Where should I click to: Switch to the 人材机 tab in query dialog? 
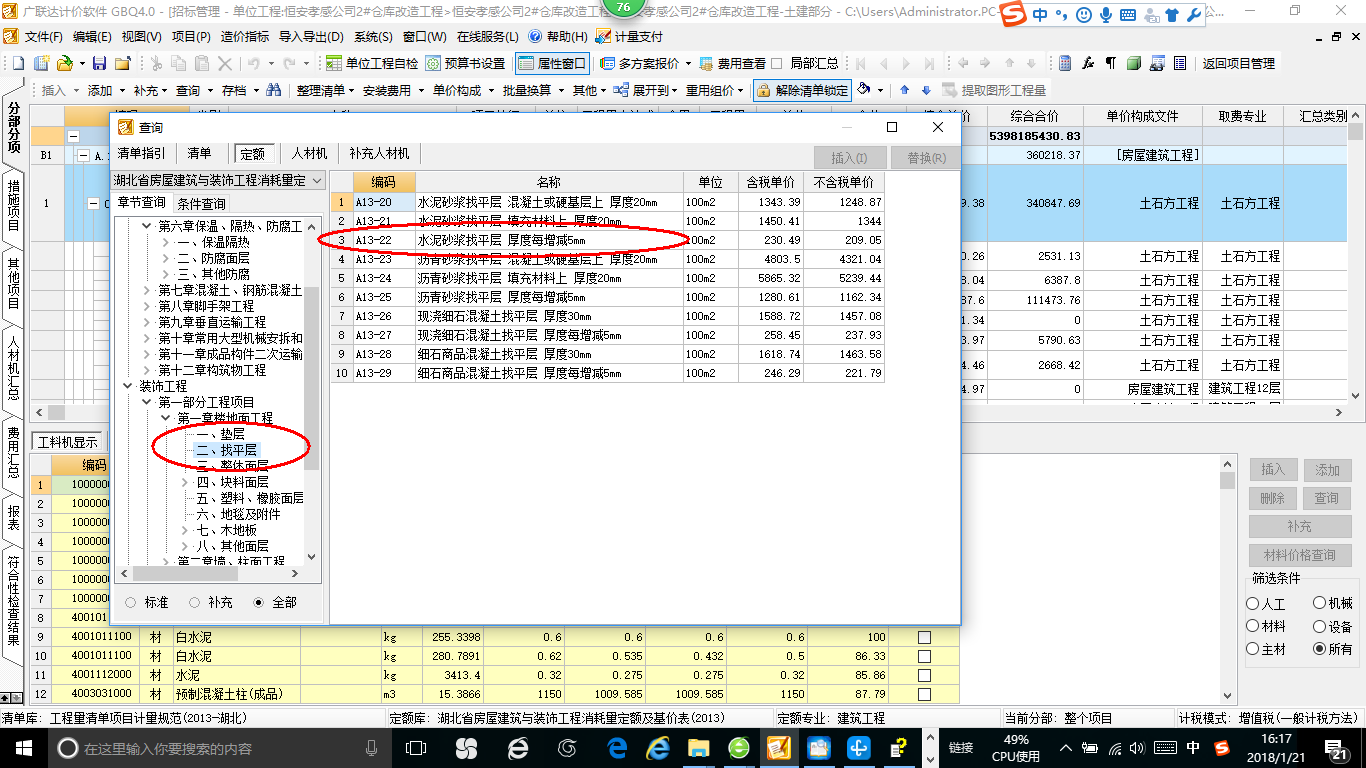309,154
